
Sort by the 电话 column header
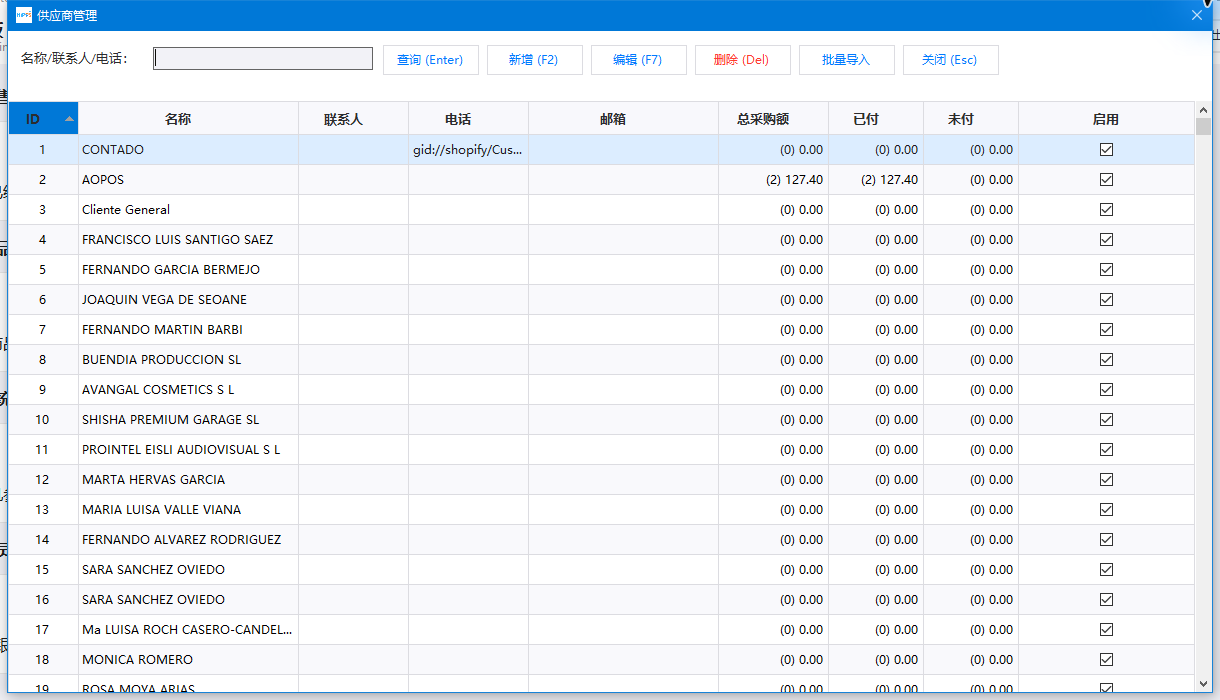click(468, 119)
